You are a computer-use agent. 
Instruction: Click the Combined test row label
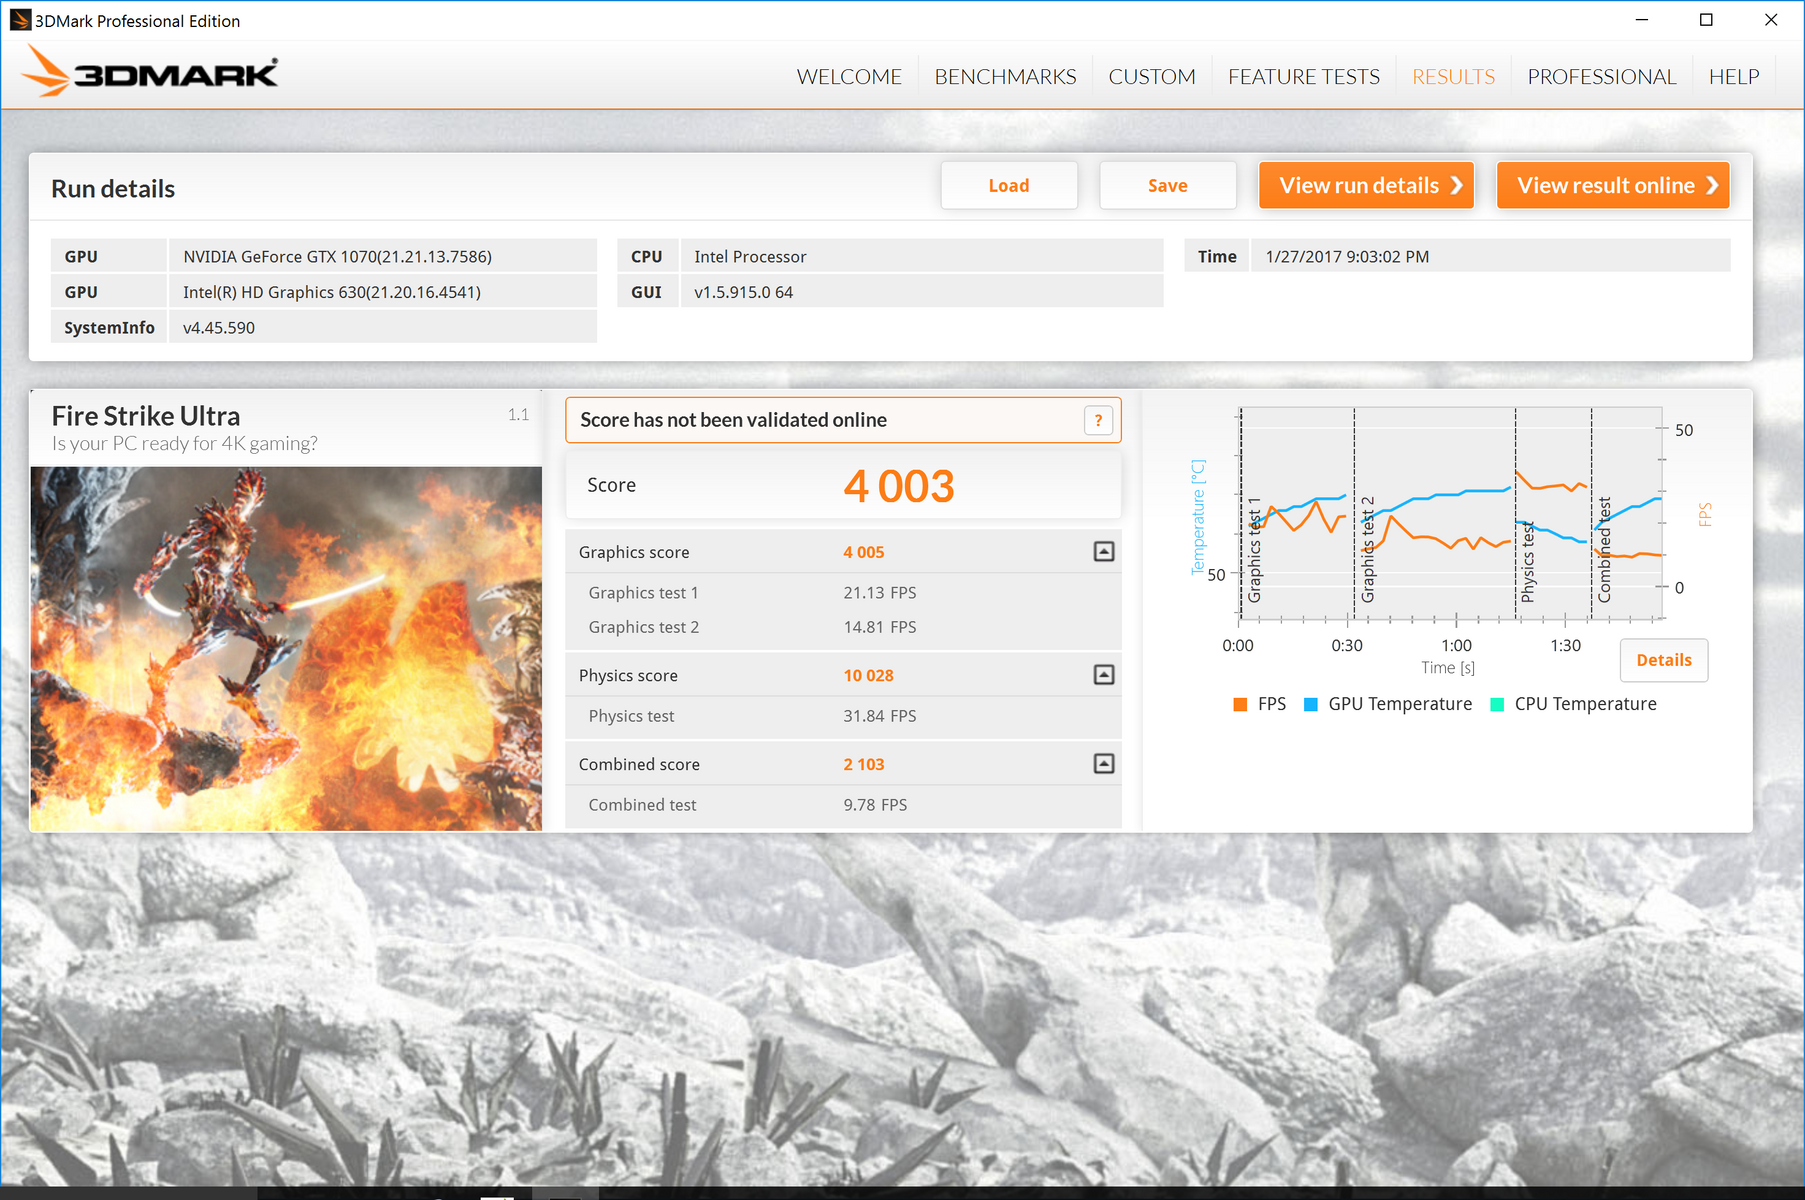click(642, 805)
